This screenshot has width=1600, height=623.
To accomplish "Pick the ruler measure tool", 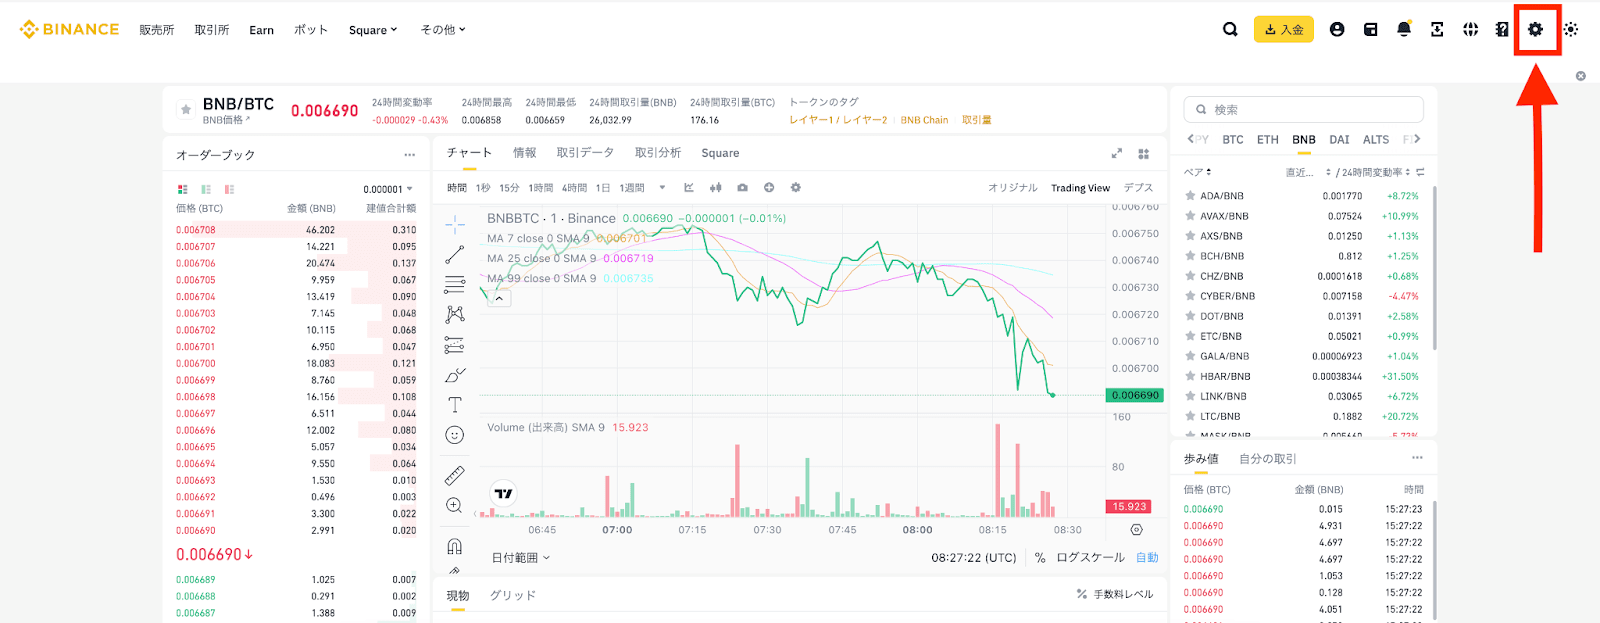I will click(455, 475).
